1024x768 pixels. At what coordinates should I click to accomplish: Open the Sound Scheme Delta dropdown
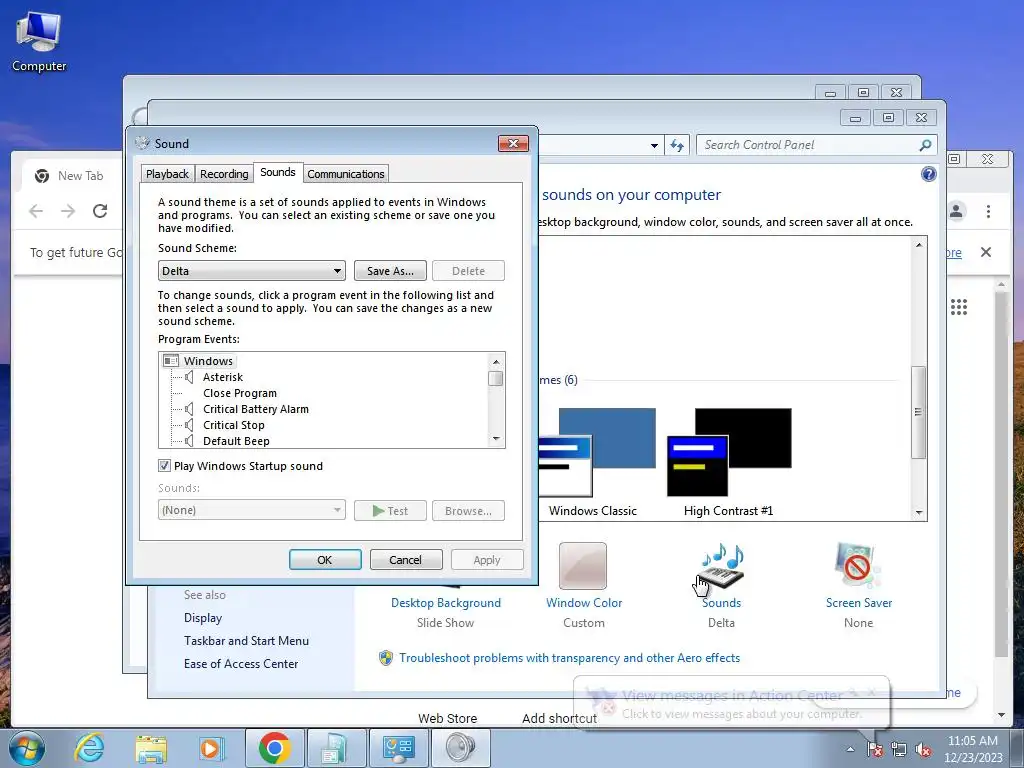pyautogui.click(x=251, y=270)
